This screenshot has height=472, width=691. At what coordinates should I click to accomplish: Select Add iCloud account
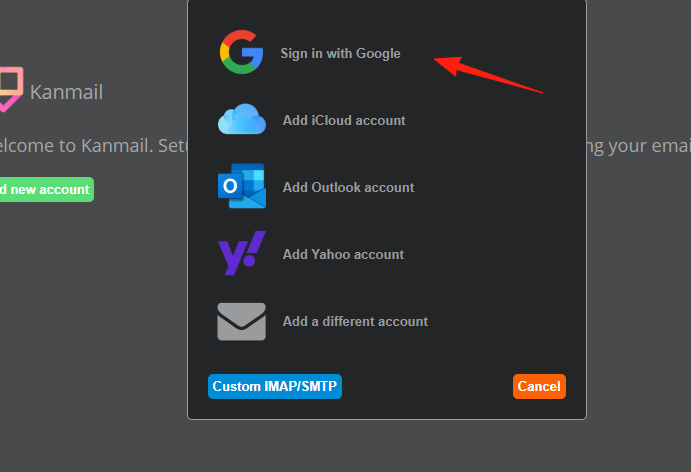[344, 120]
